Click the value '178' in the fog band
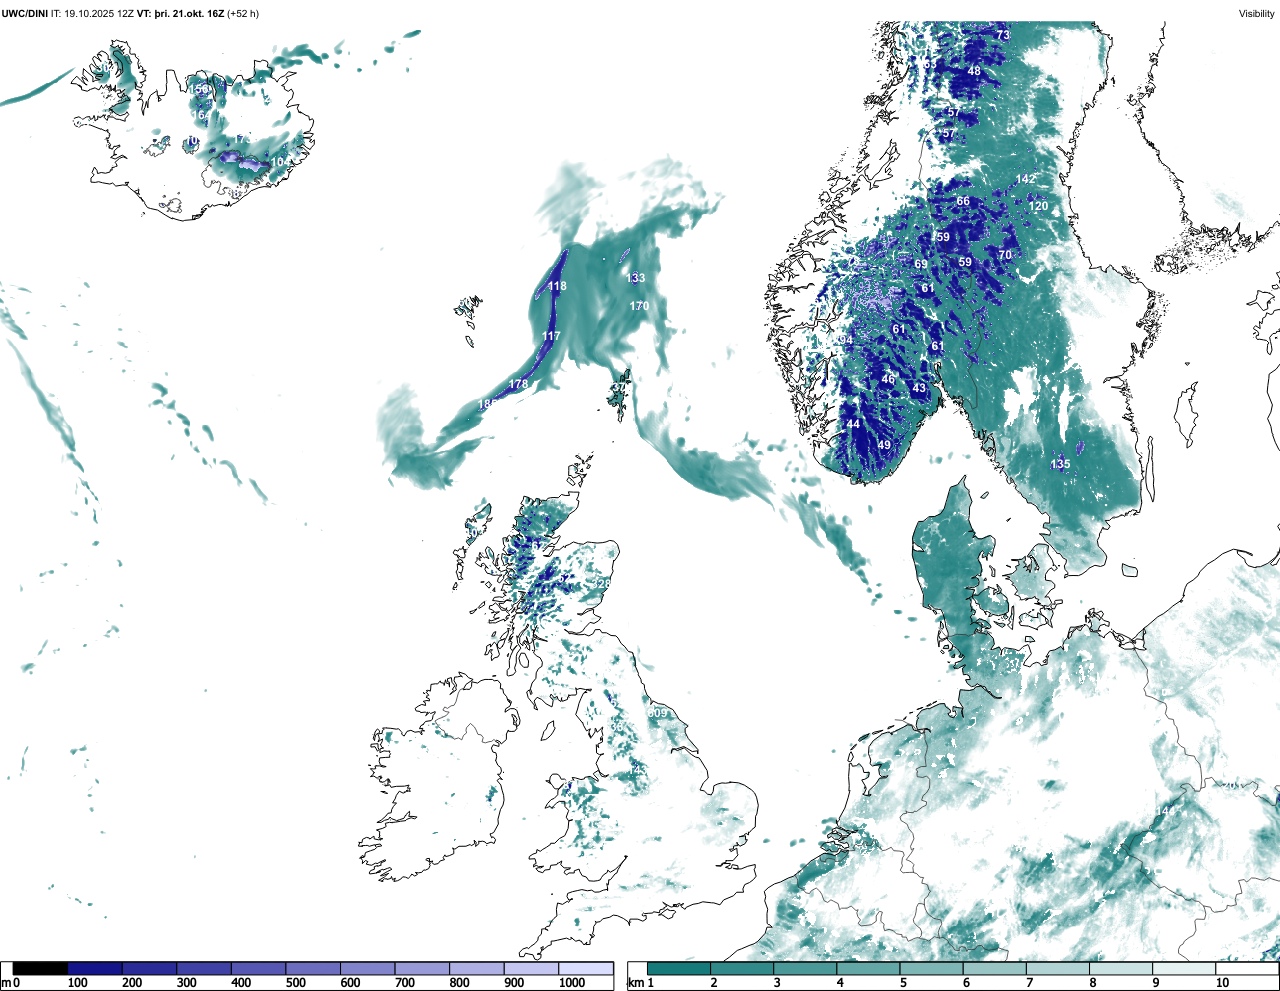 click(x=518, y=384)
